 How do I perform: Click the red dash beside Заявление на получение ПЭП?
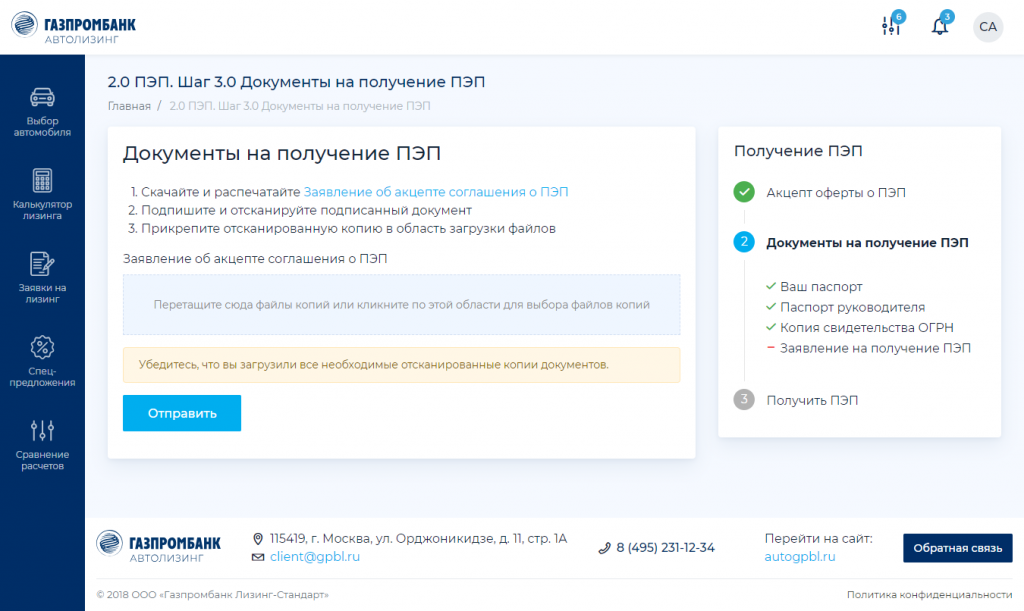pos(771,347)
